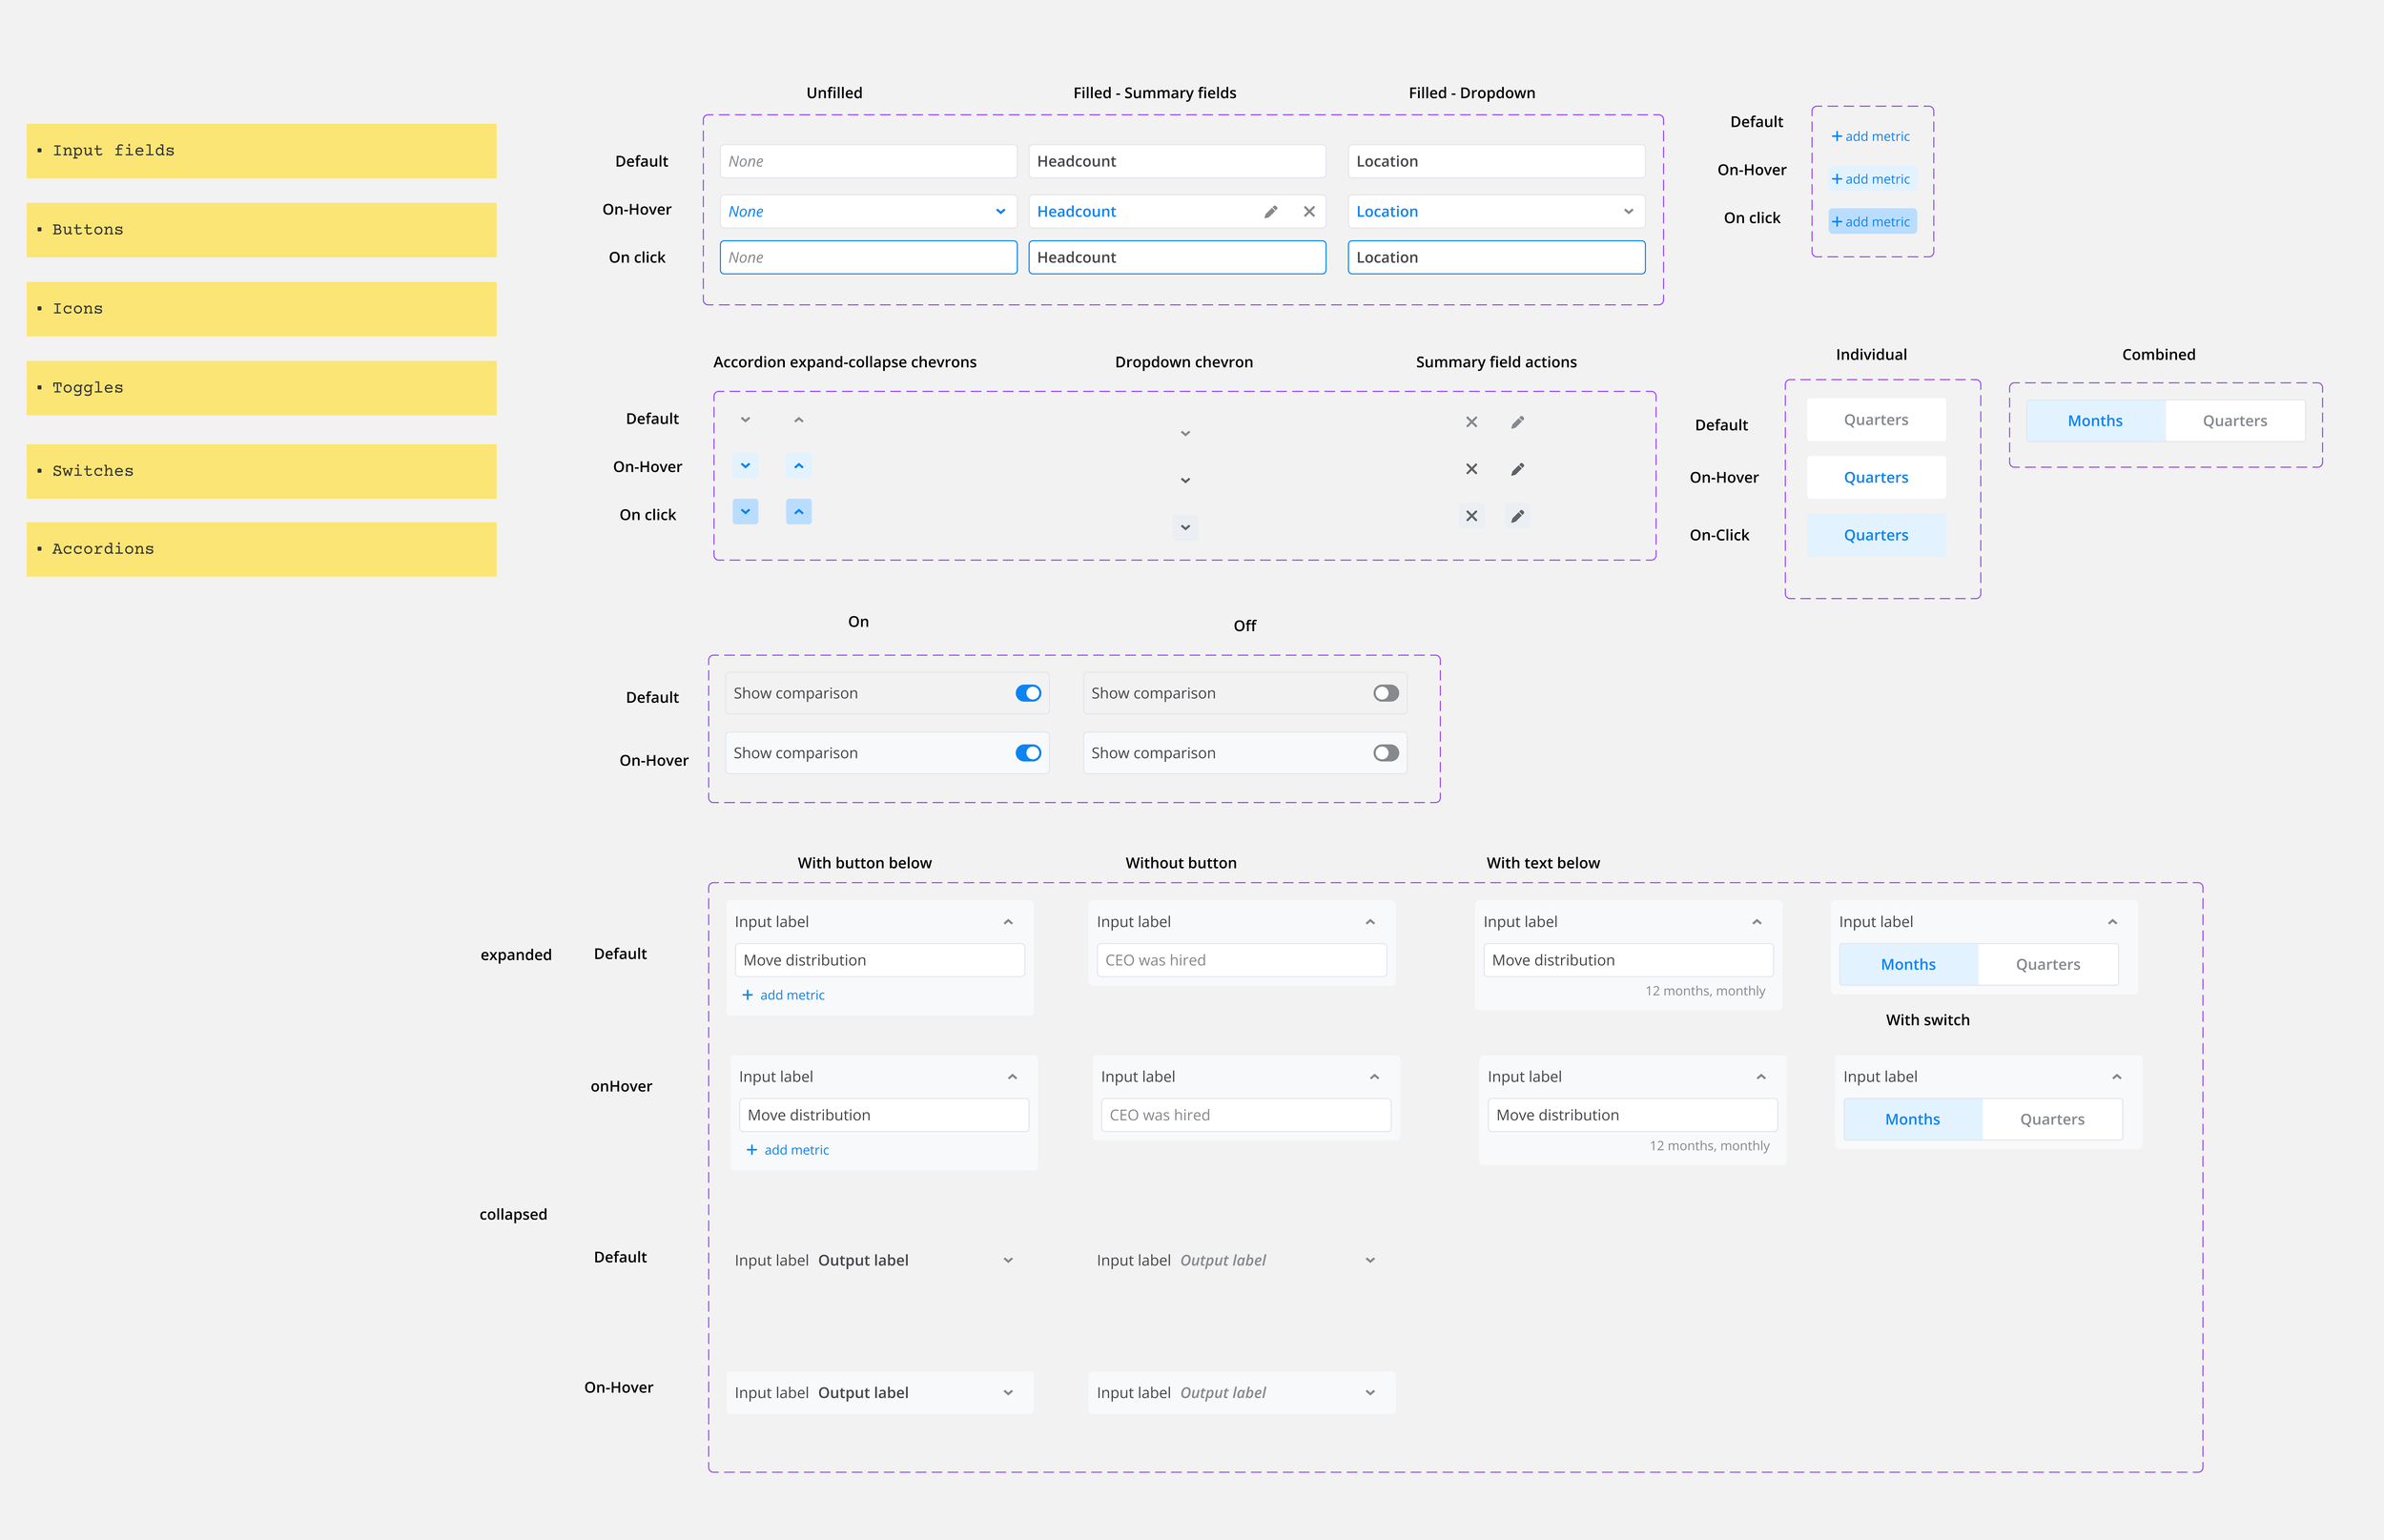
Task: Click the on-click highlighted pencil action icon
Action: 1517,516
